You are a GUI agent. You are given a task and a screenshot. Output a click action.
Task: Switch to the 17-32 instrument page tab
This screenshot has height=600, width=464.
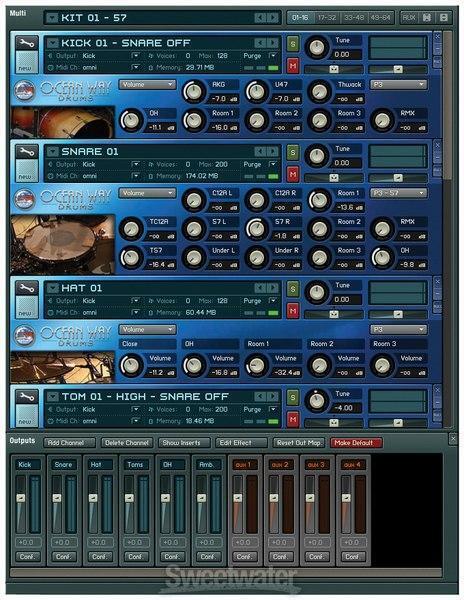[327, 18]
